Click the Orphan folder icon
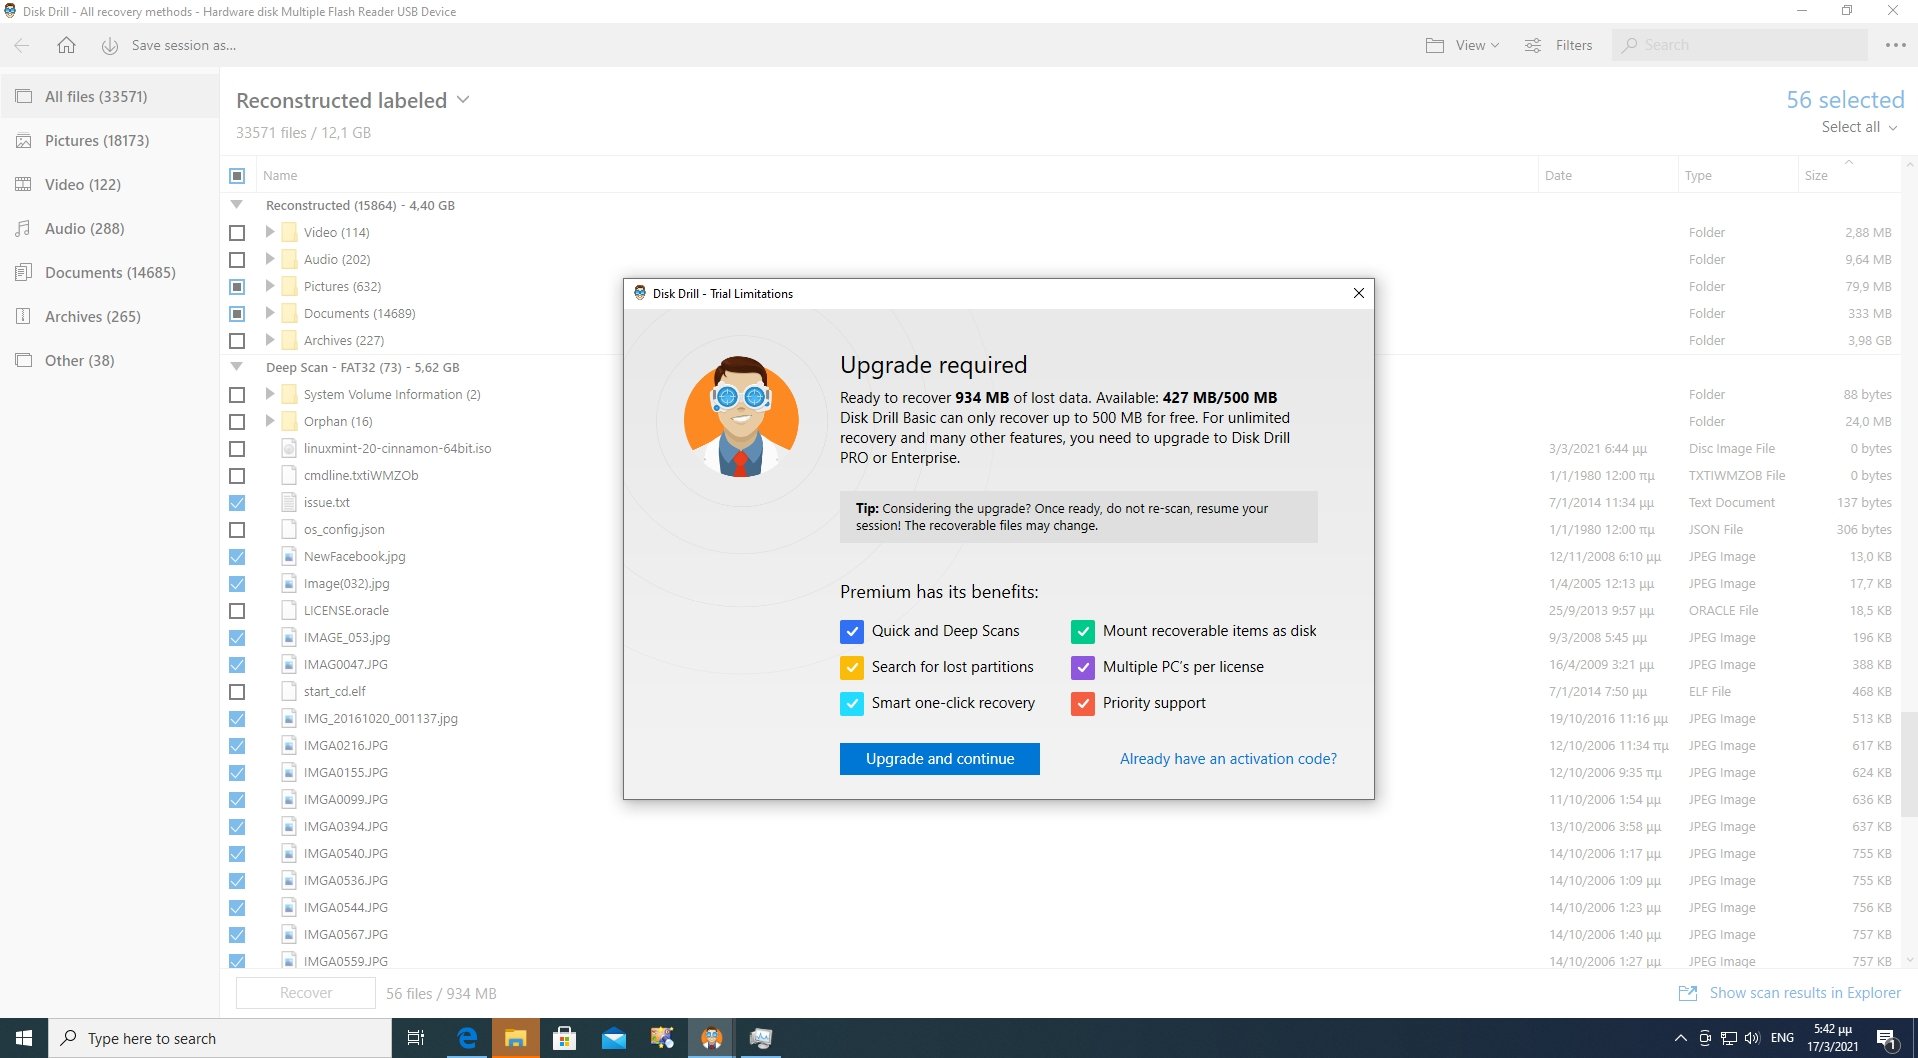 tap(289, 421)
